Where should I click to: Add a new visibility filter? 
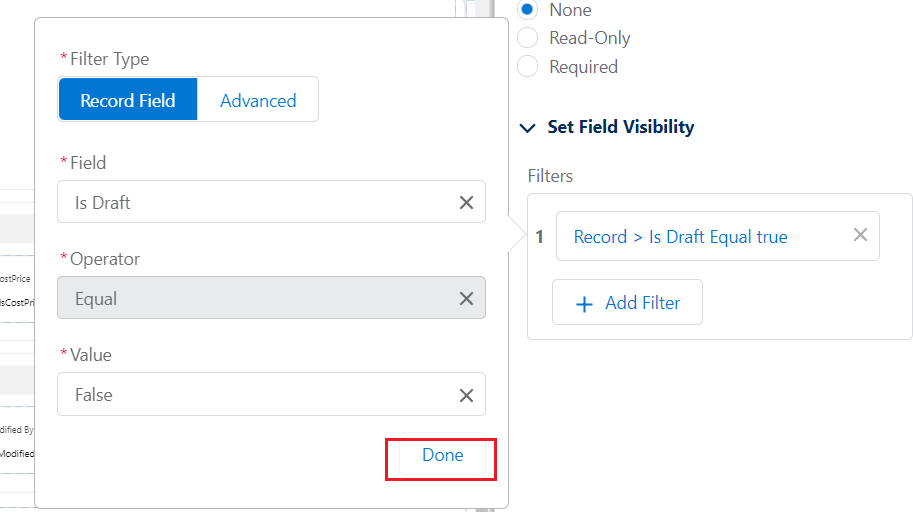(627, 302)
